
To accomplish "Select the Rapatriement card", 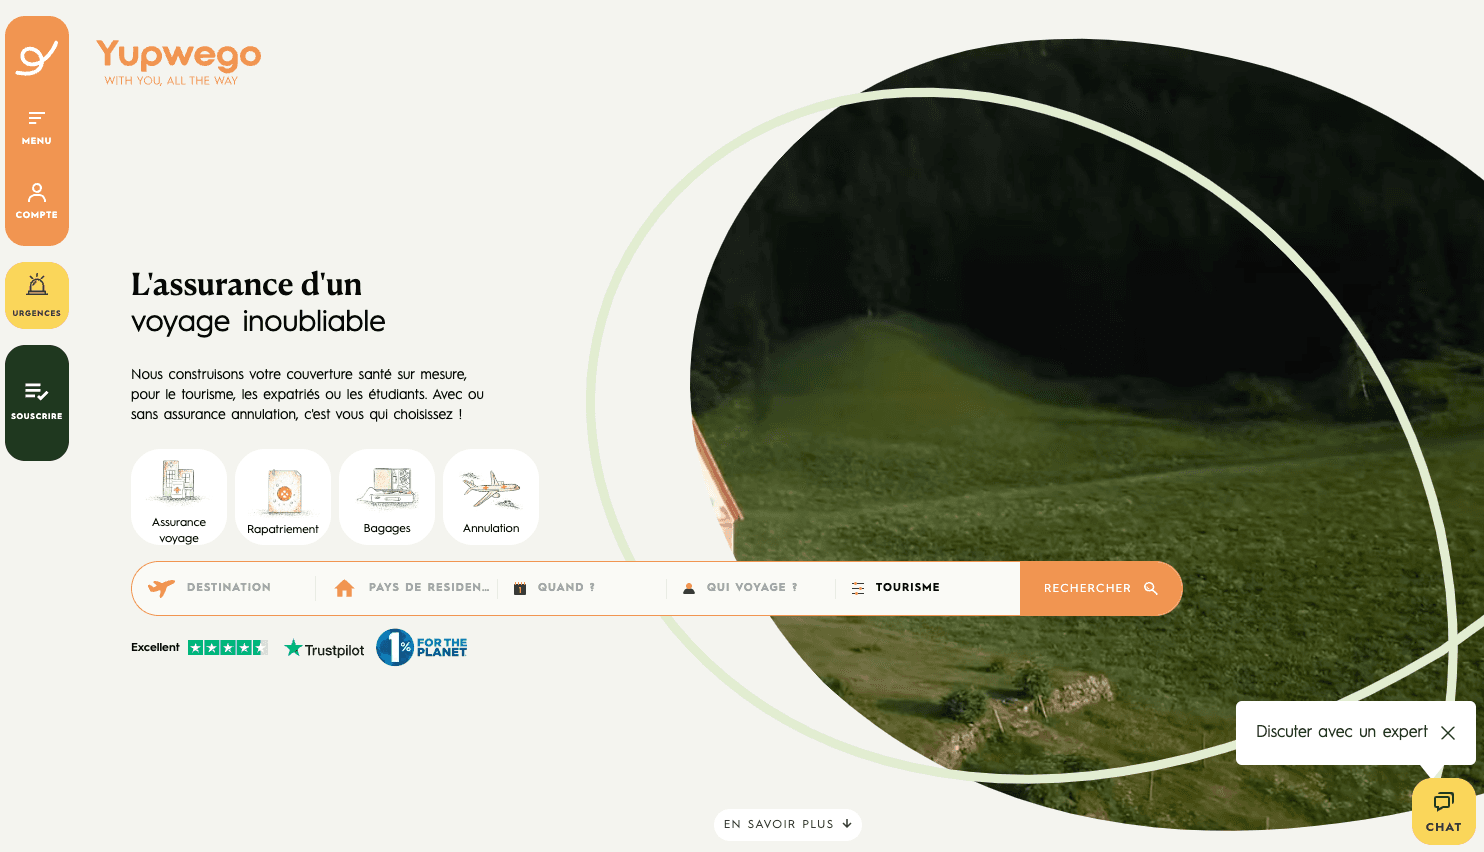I will coord(283,496).
